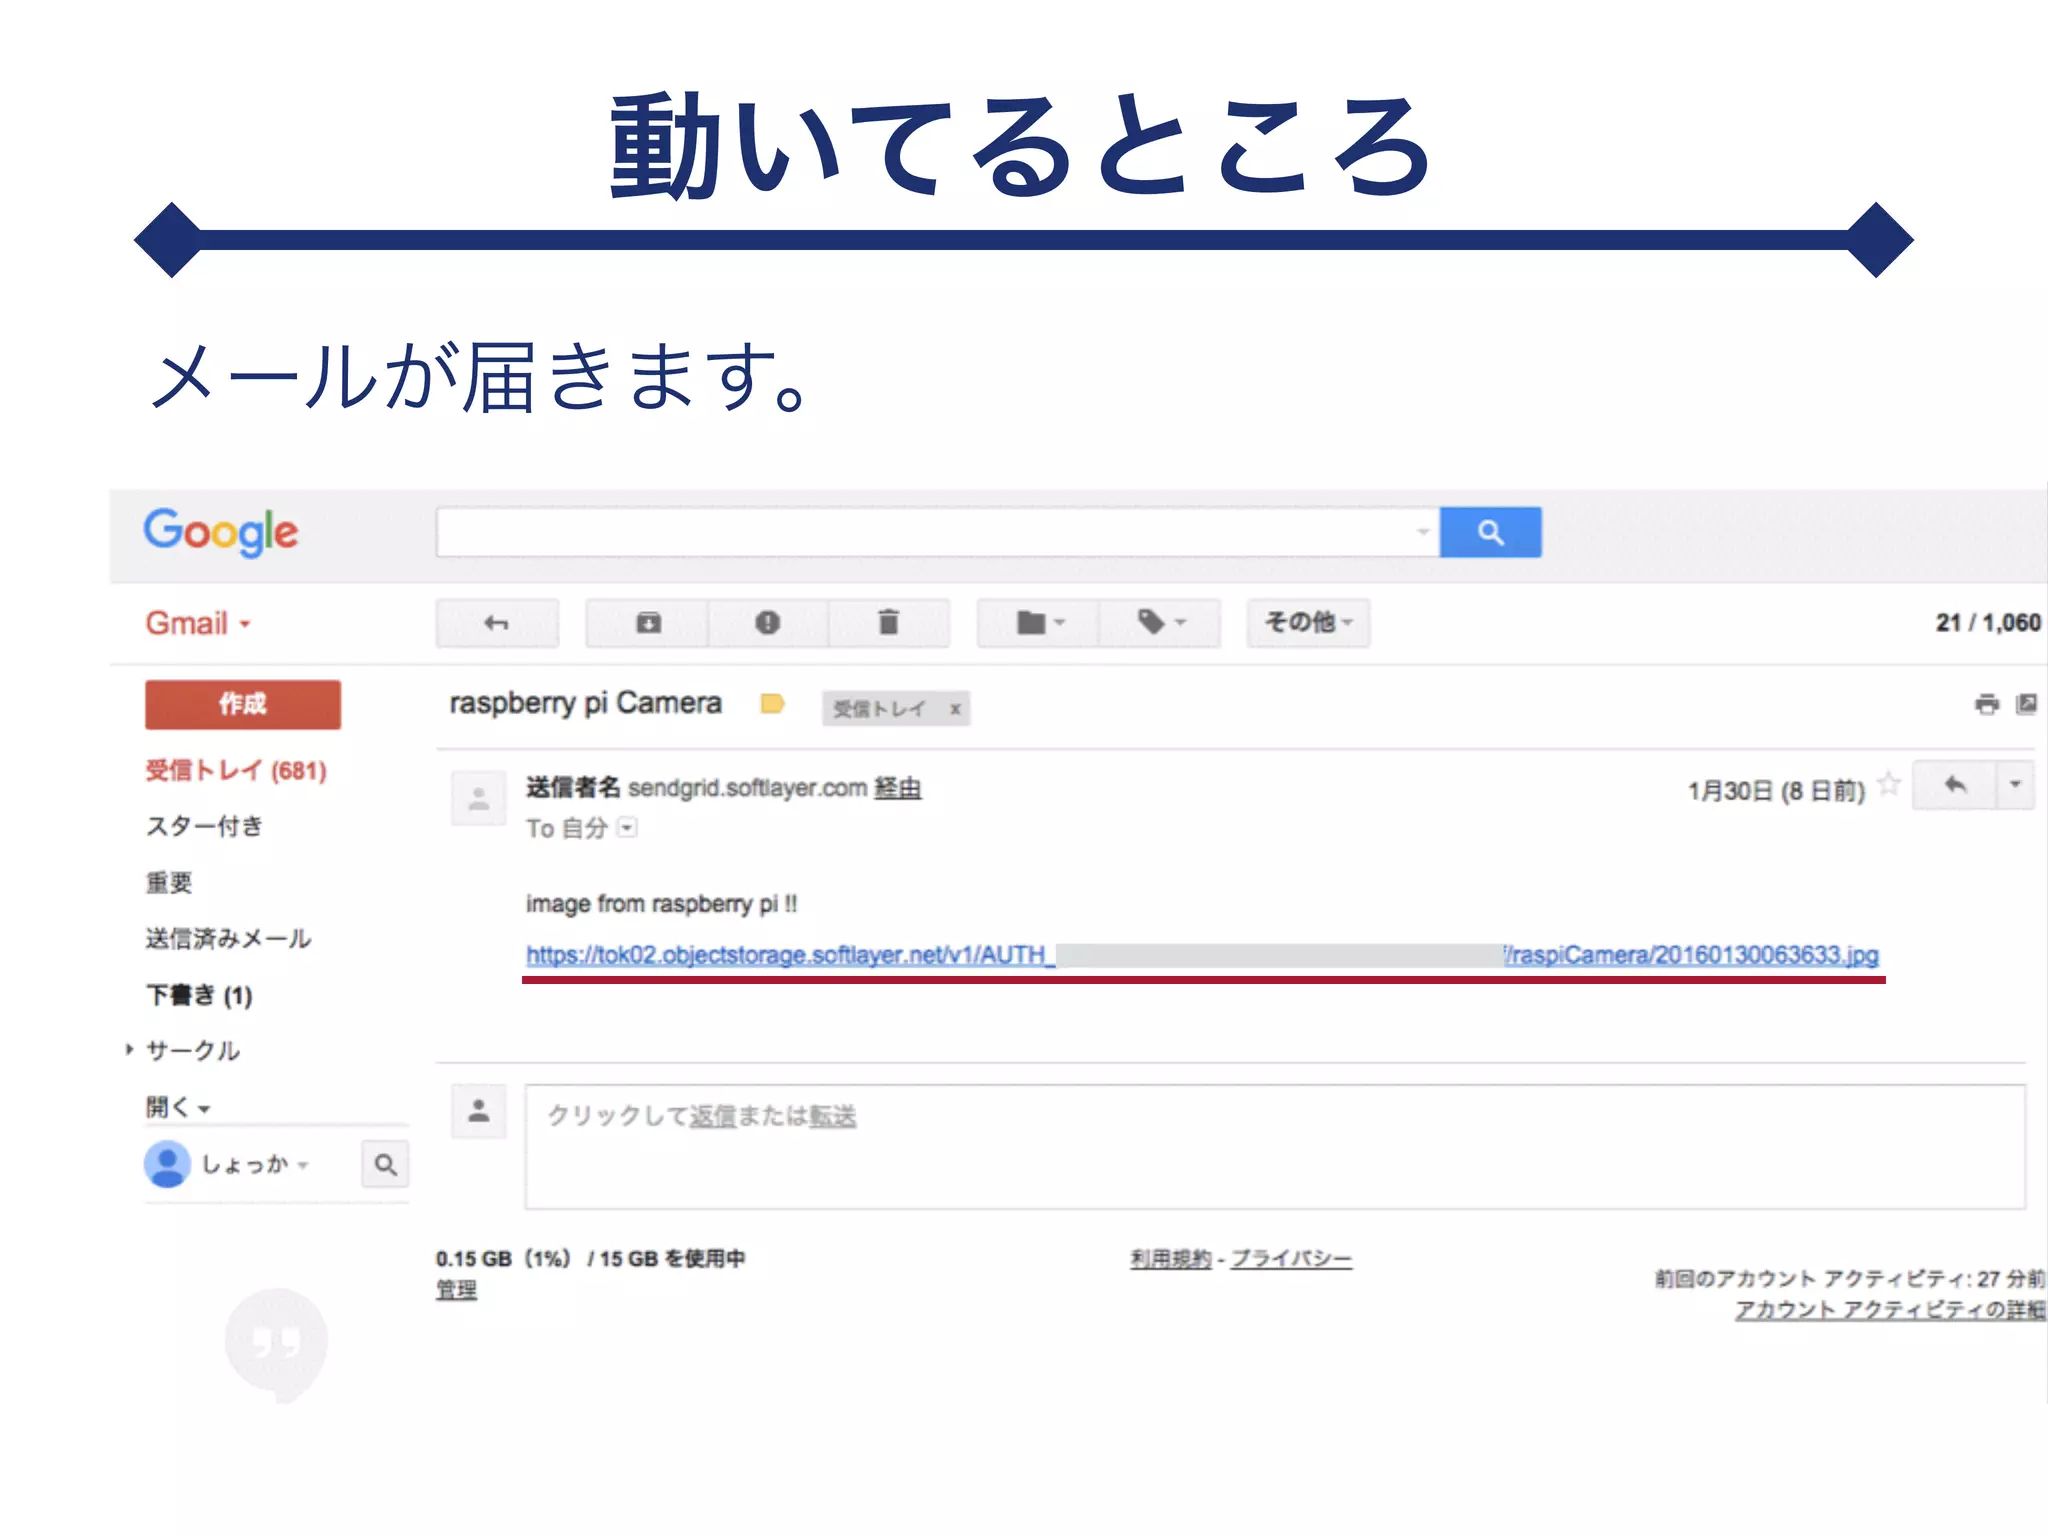The width and height of the screenshot is (2048, 1536).
Task: Open 重要 important mail
Action: point(169,882)
